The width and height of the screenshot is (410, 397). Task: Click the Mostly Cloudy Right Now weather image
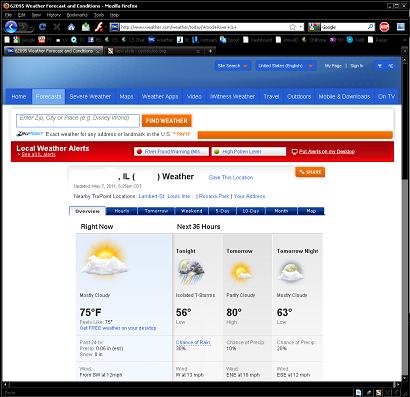[x=104, y=260]
